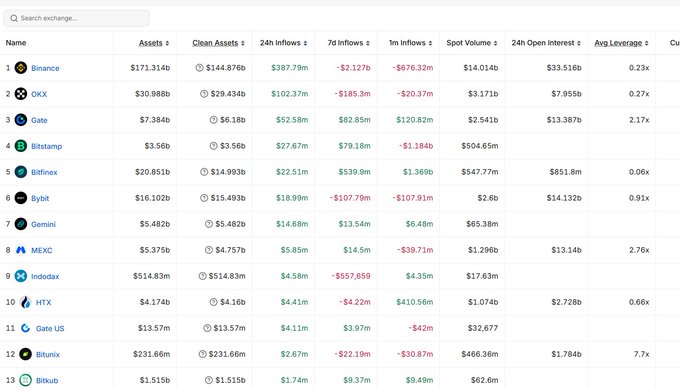Sort by 7d Inflows column header
This screenshot has height=390, width=680.
[x=349, y=43]
